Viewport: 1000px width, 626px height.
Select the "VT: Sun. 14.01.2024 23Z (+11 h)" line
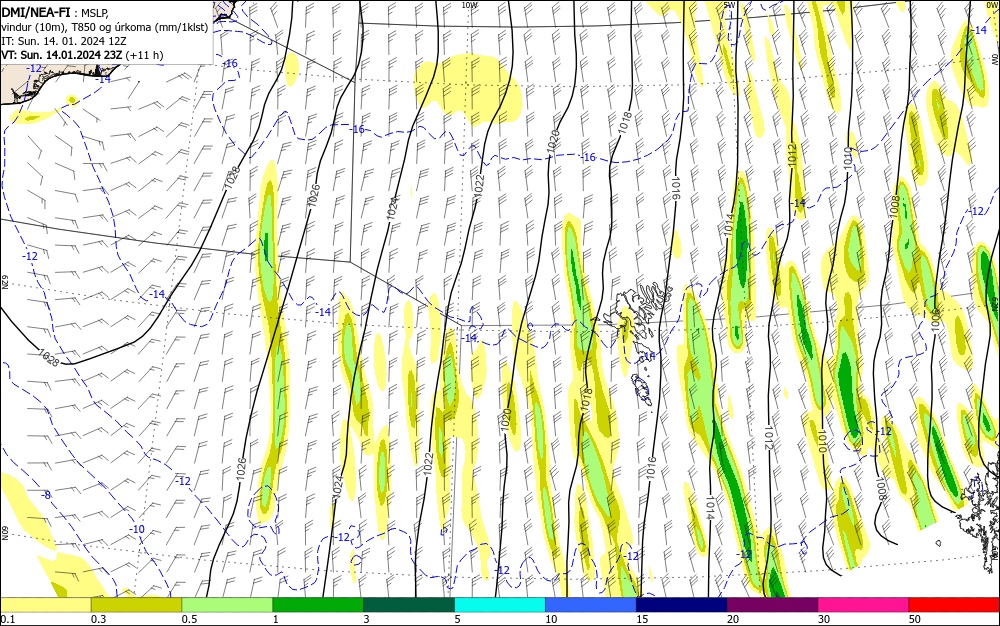tap(82, 55)
